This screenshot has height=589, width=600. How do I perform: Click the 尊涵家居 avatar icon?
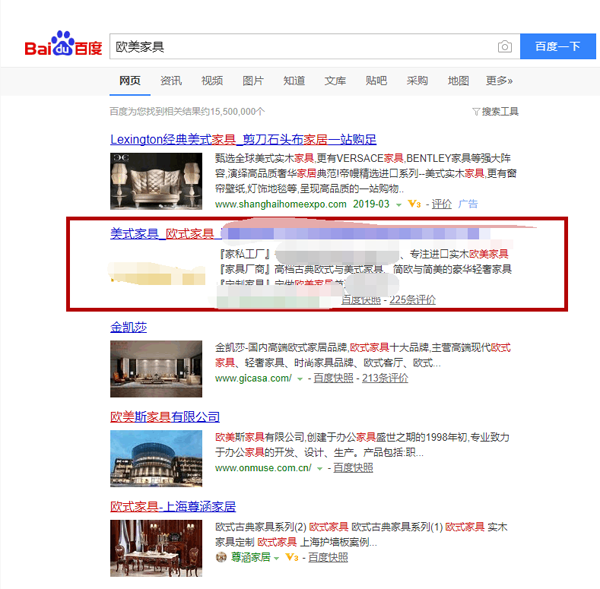221,557
